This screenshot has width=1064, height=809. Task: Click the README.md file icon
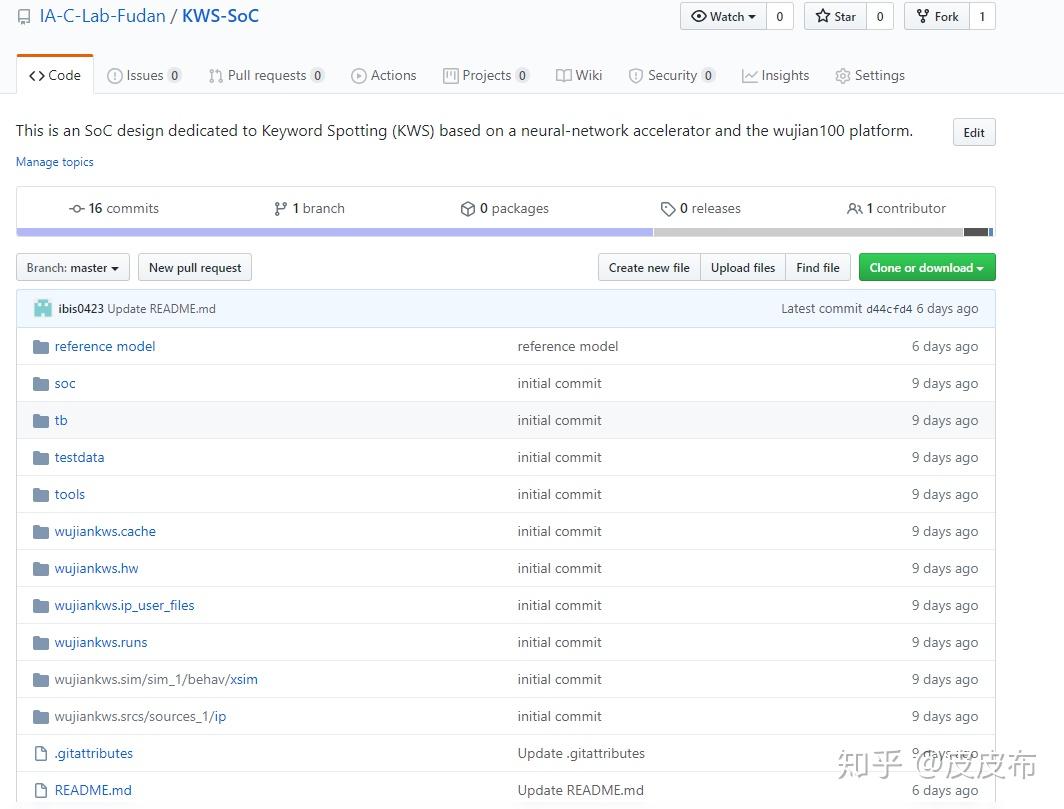click(41, 790)
